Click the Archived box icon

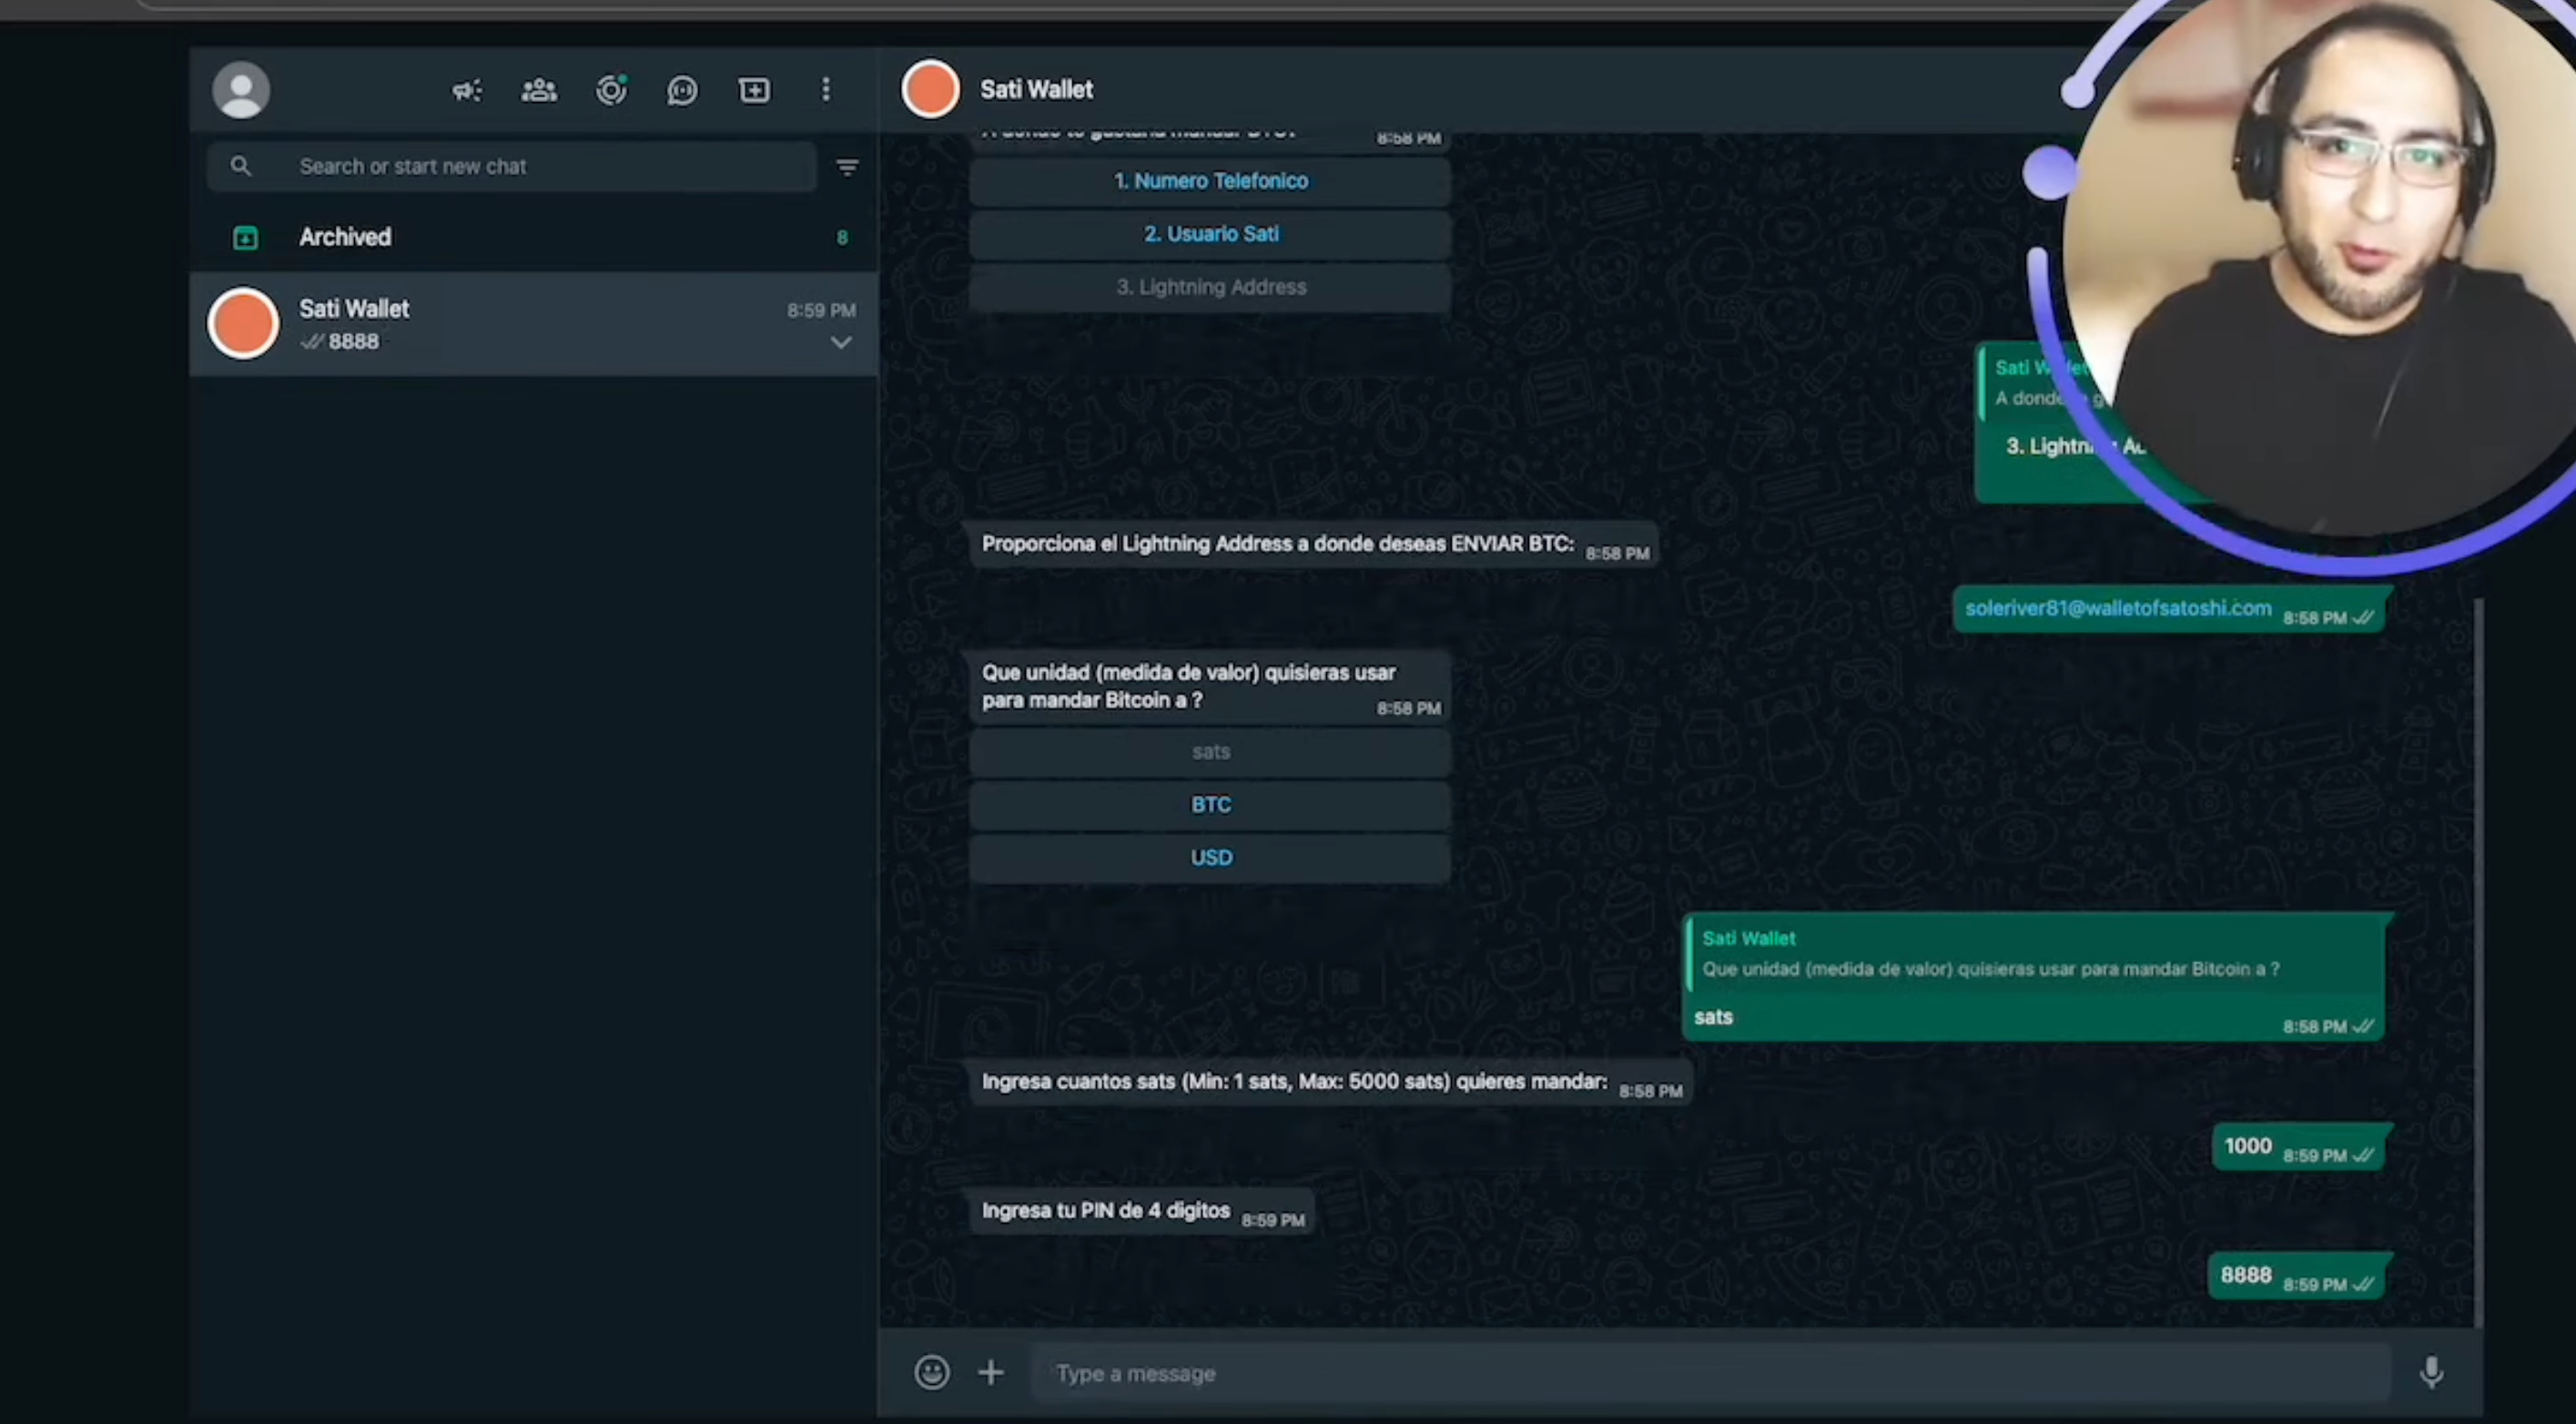tap(245, 238)
